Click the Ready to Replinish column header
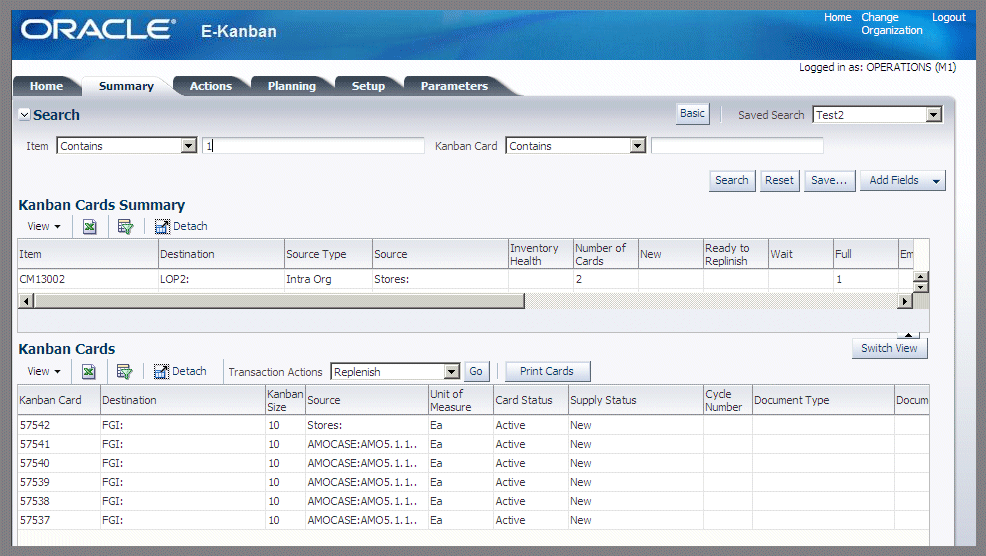This screenshot has width=986, height=556. pyautogui.click(x=735, y=254)
